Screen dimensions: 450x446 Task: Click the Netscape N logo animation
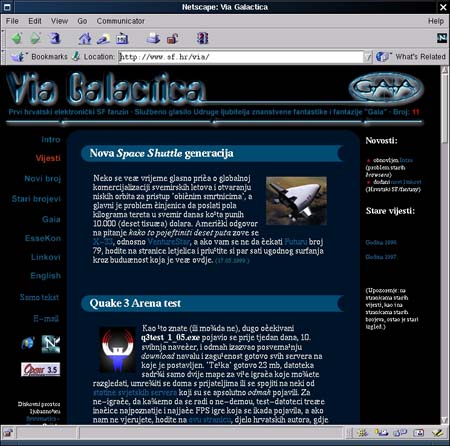point(442,38)
